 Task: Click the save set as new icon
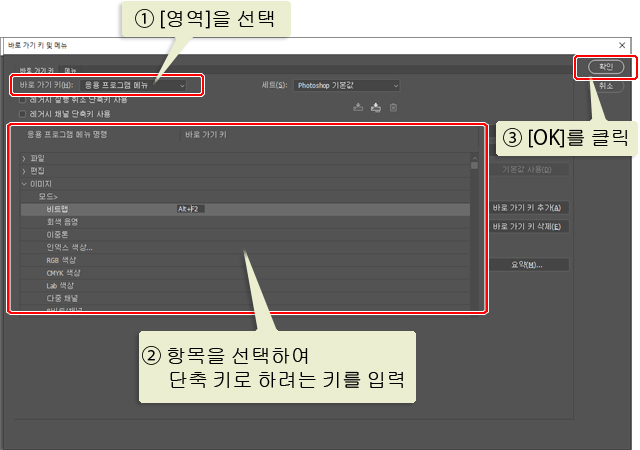click(x=375, y=107)
